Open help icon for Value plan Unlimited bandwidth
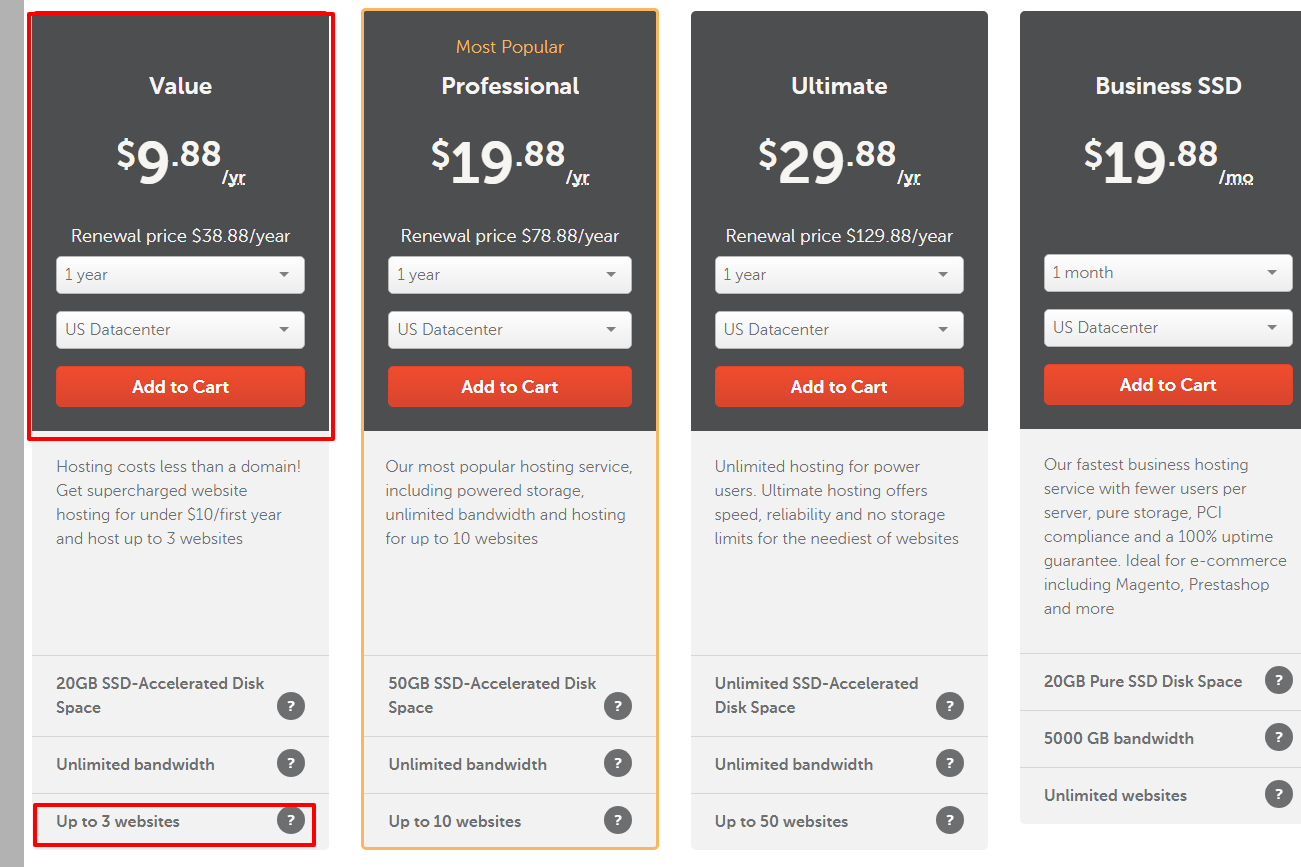 point(290,764)
